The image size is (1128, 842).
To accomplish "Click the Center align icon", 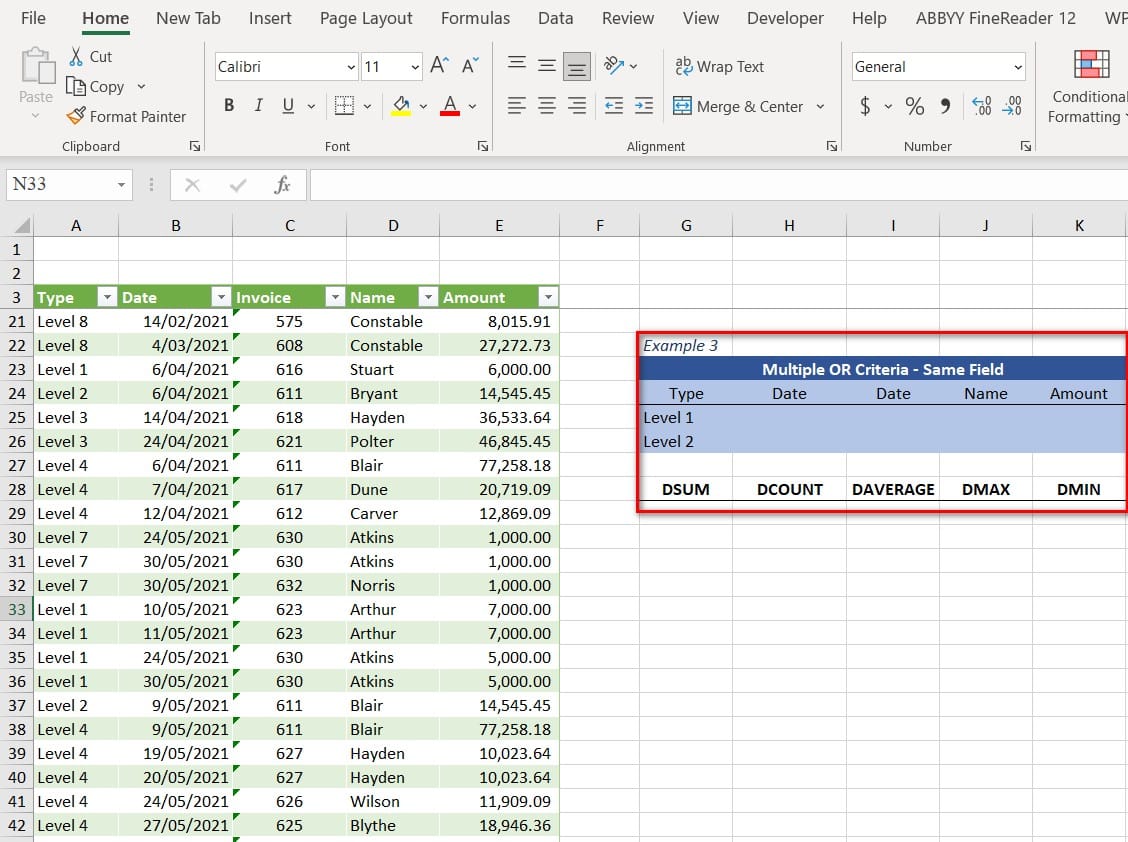I will tap(547, 106).
